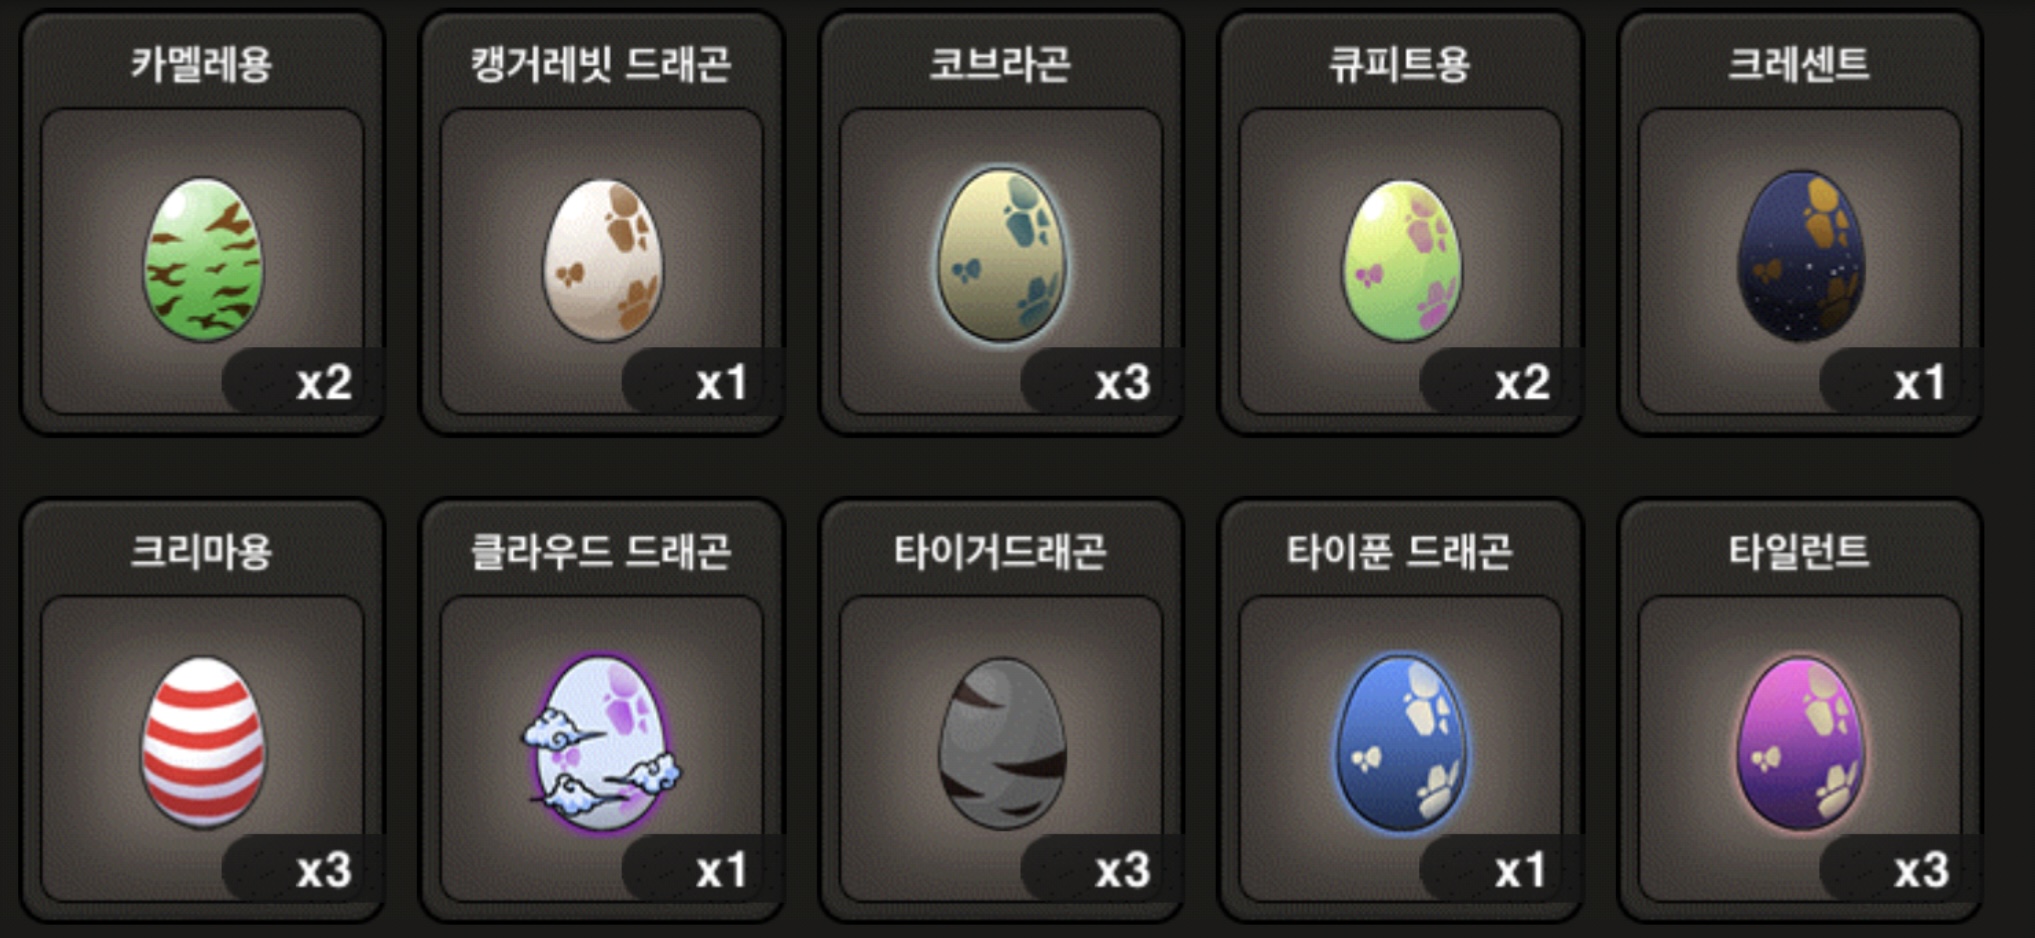
Task: Pick the red-striped 크리마용 egg
Action: pyautogui.click(x=203, y=742)
